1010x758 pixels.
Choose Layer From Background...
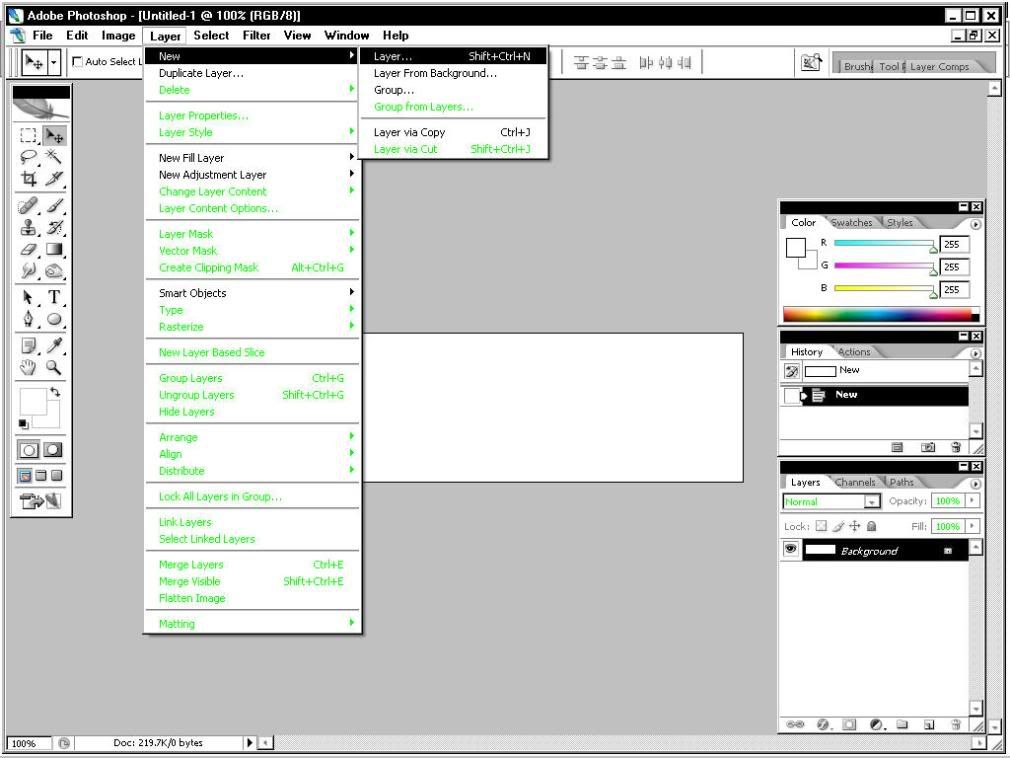[452, 73]
